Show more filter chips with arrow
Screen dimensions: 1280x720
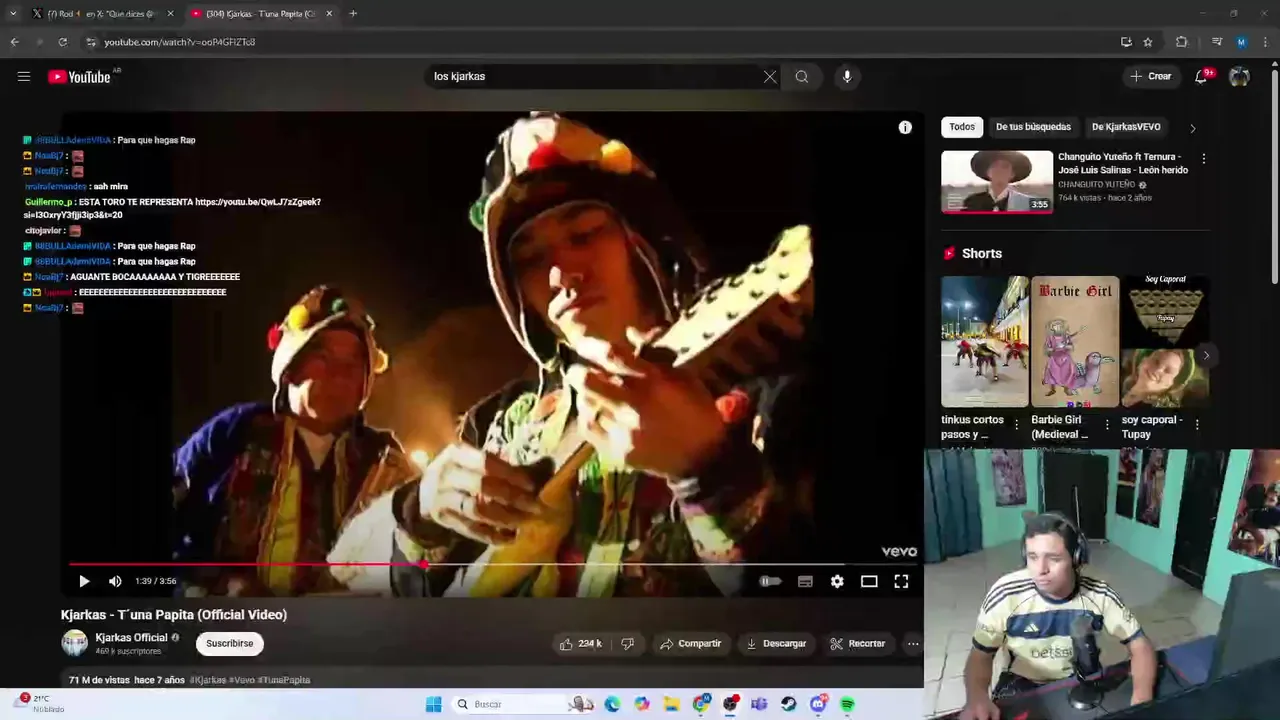point(1192,128)
